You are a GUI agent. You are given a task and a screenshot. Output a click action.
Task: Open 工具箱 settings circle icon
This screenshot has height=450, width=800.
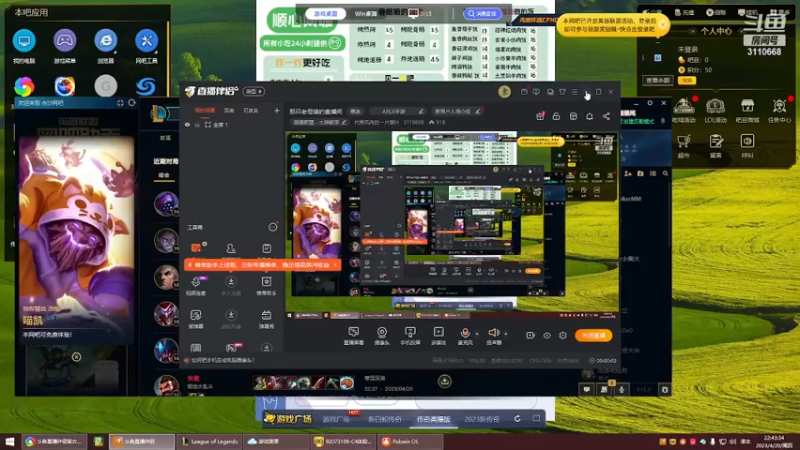coord(273,227)
